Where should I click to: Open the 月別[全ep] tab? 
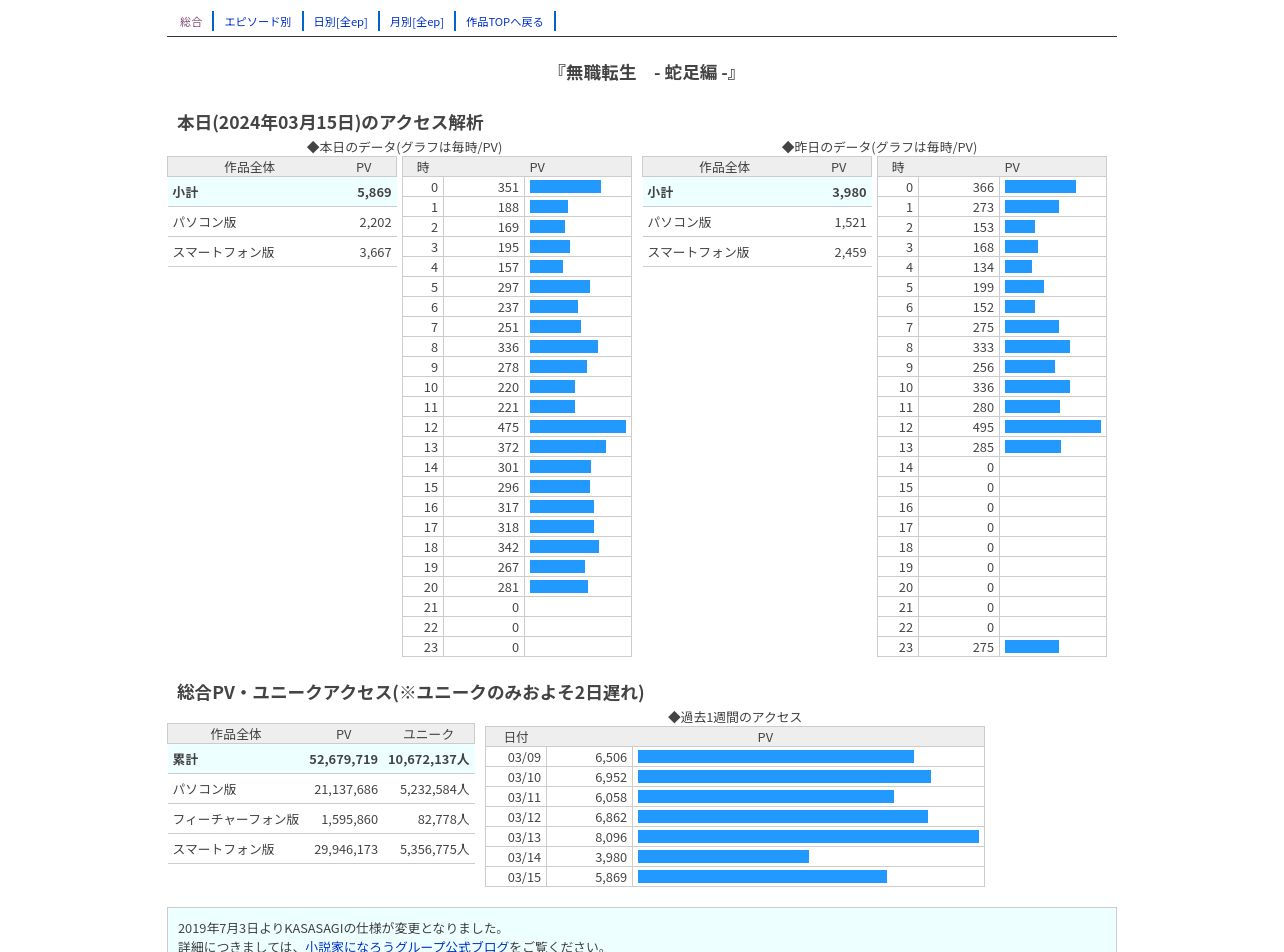pos(416,21)
